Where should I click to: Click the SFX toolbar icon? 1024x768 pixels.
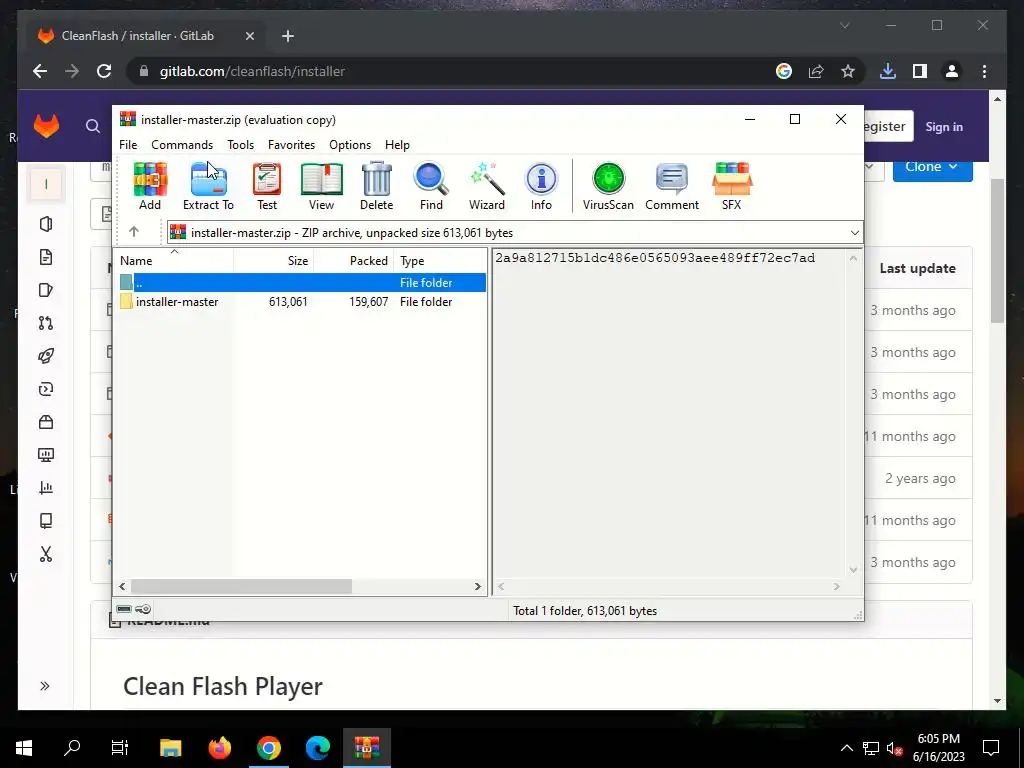731,186
